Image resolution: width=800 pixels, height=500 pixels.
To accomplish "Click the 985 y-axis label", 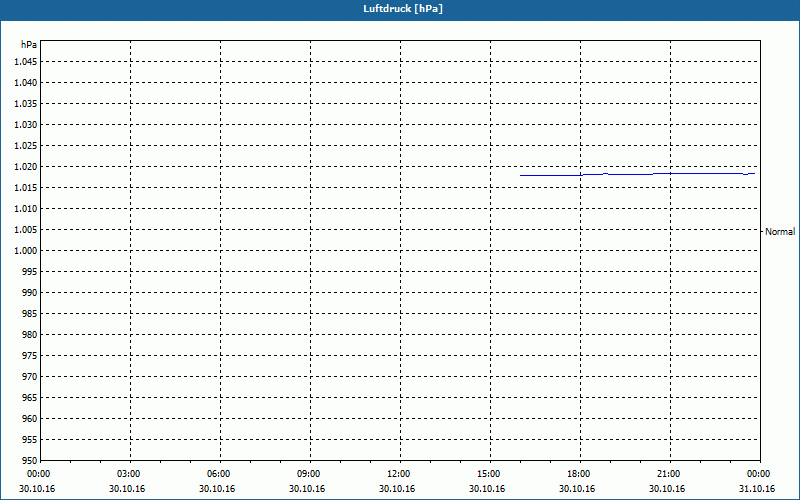I will click(30, 314).
